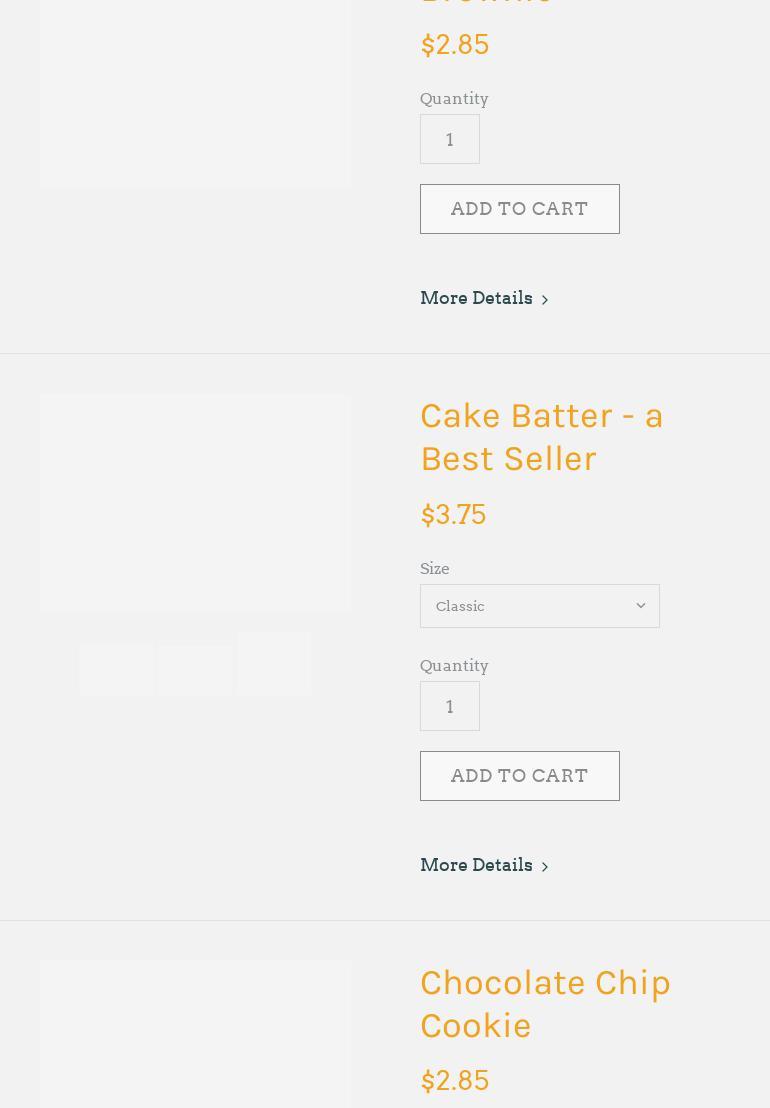Click the brownie product image at top
The width and height of the screenshot is (770, 1108).
195,92
